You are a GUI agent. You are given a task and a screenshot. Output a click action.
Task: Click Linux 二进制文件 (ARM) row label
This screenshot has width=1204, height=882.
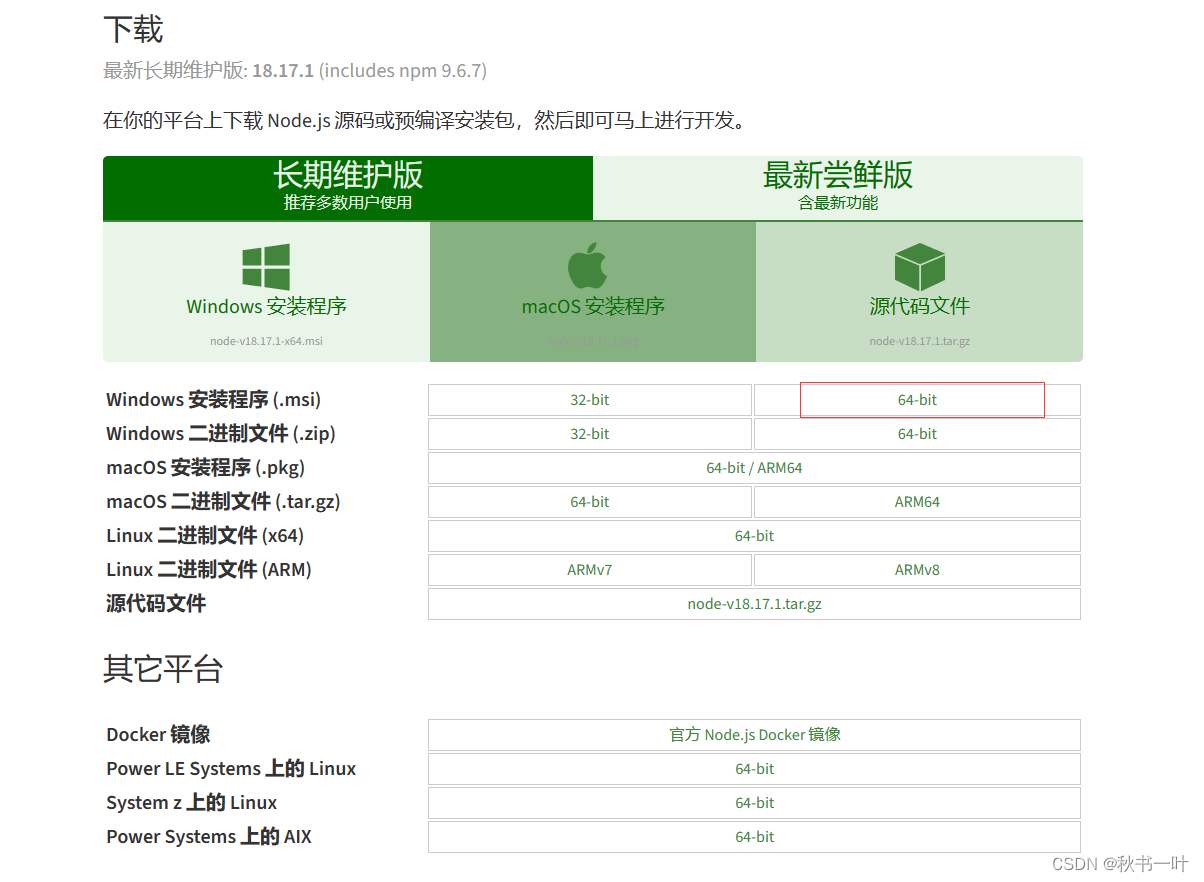coord(209,570)
